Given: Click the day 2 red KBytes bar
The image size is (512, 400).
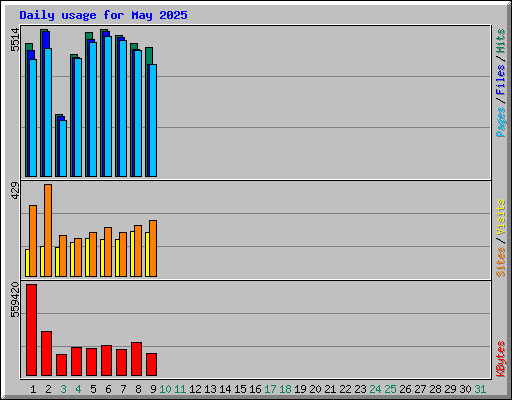Looking at the screenshot, I should point(46,353).
